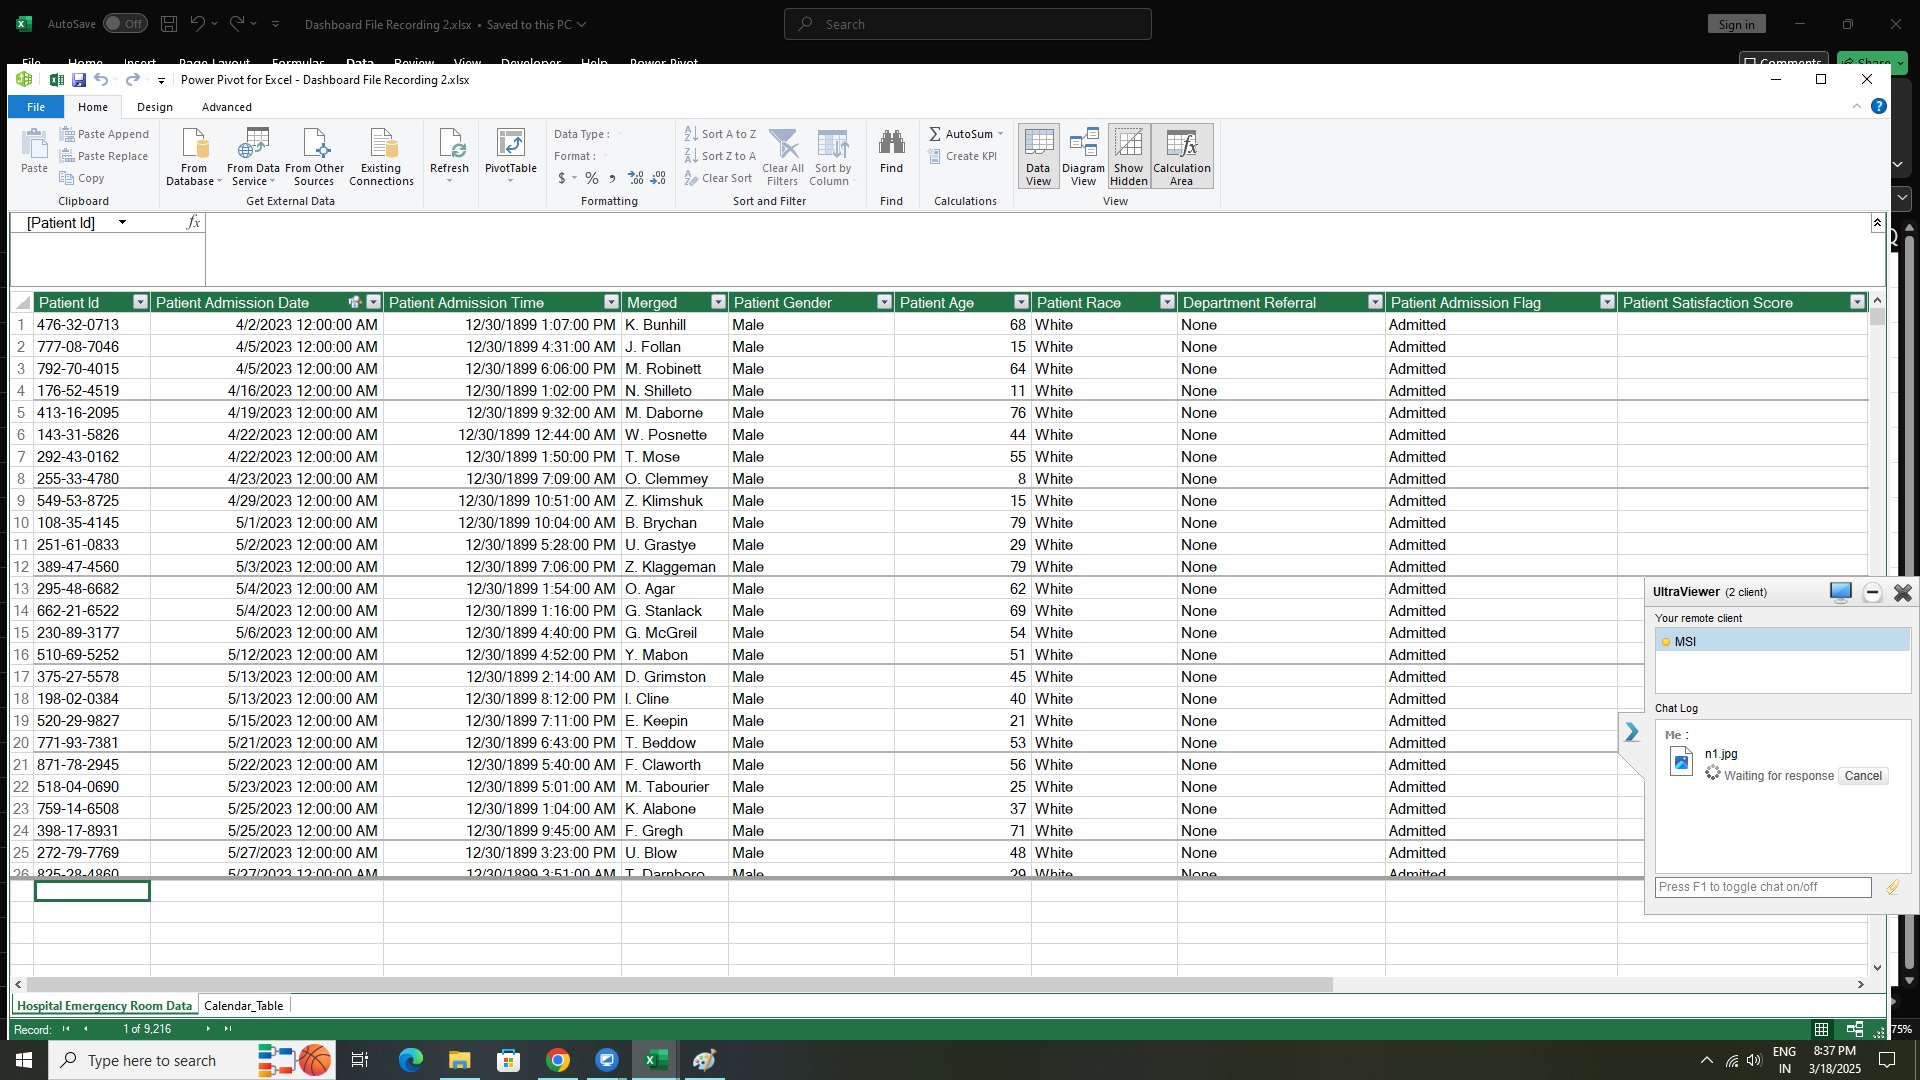Viewport: 1920px width, 1080px height.
Task: Toggle Show Hidden columns
Action: pyautogui.click(x=1128, y=156)
